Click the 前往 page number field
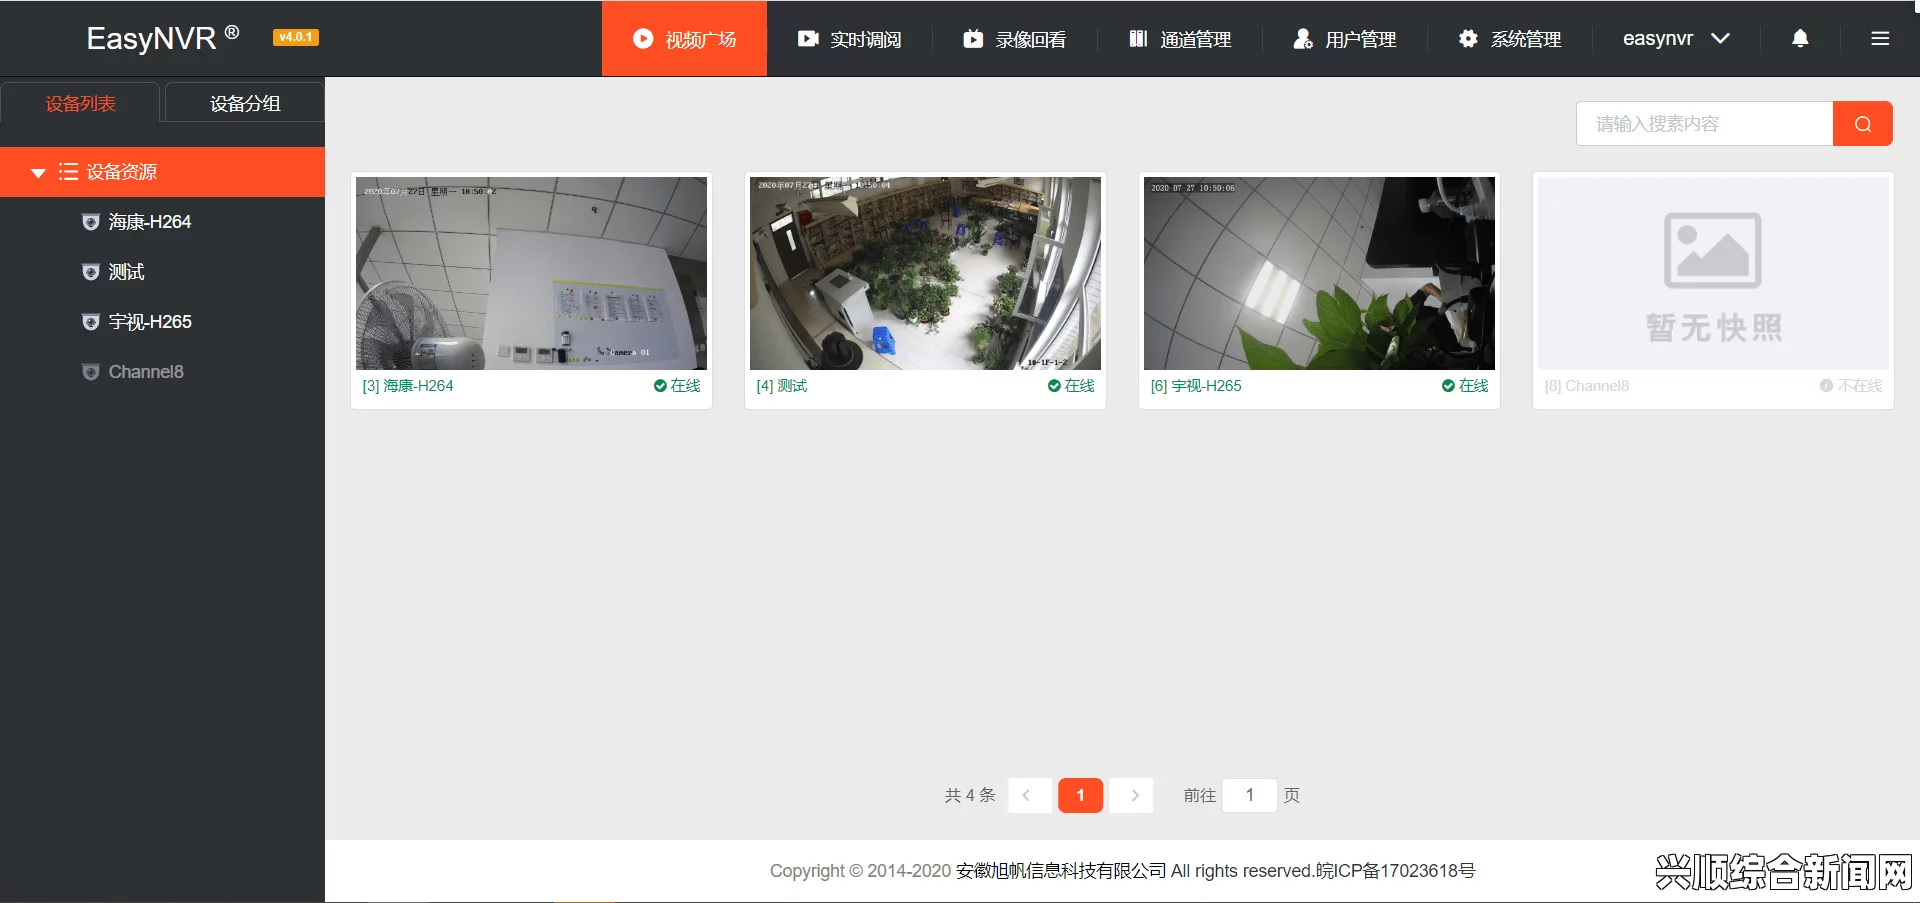The height and width of the screenshot is (903, 1920). pos(1250,795)
